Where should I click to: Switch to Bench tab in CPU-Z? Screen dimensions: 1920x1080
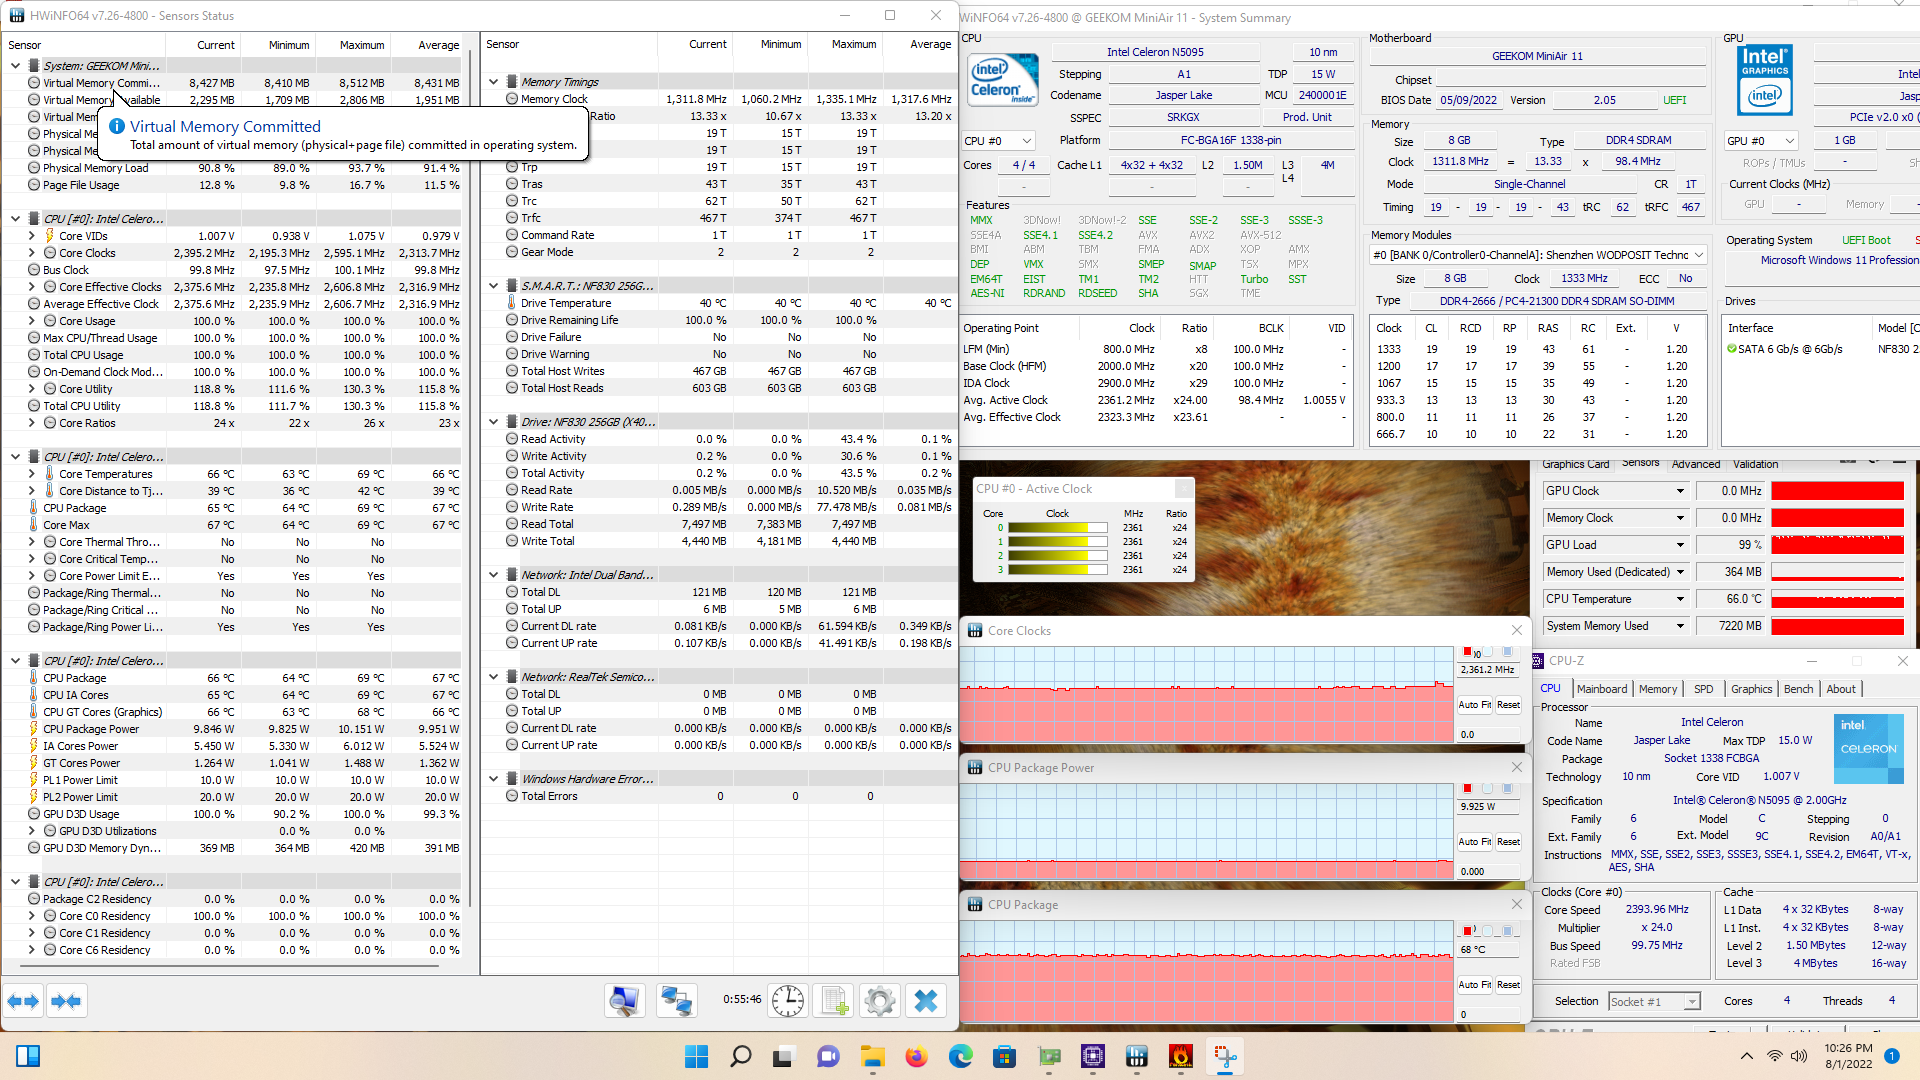coord(1798,689)
